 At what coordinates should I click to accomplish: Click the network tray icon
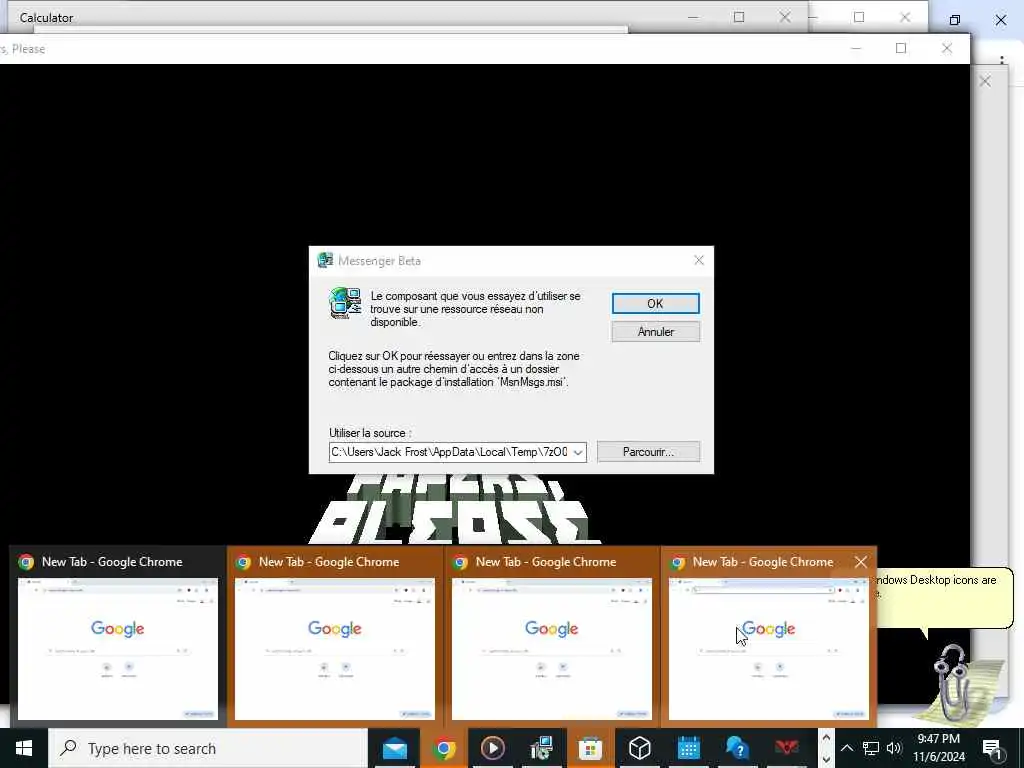pyautogui.click(x=871, y=748)
